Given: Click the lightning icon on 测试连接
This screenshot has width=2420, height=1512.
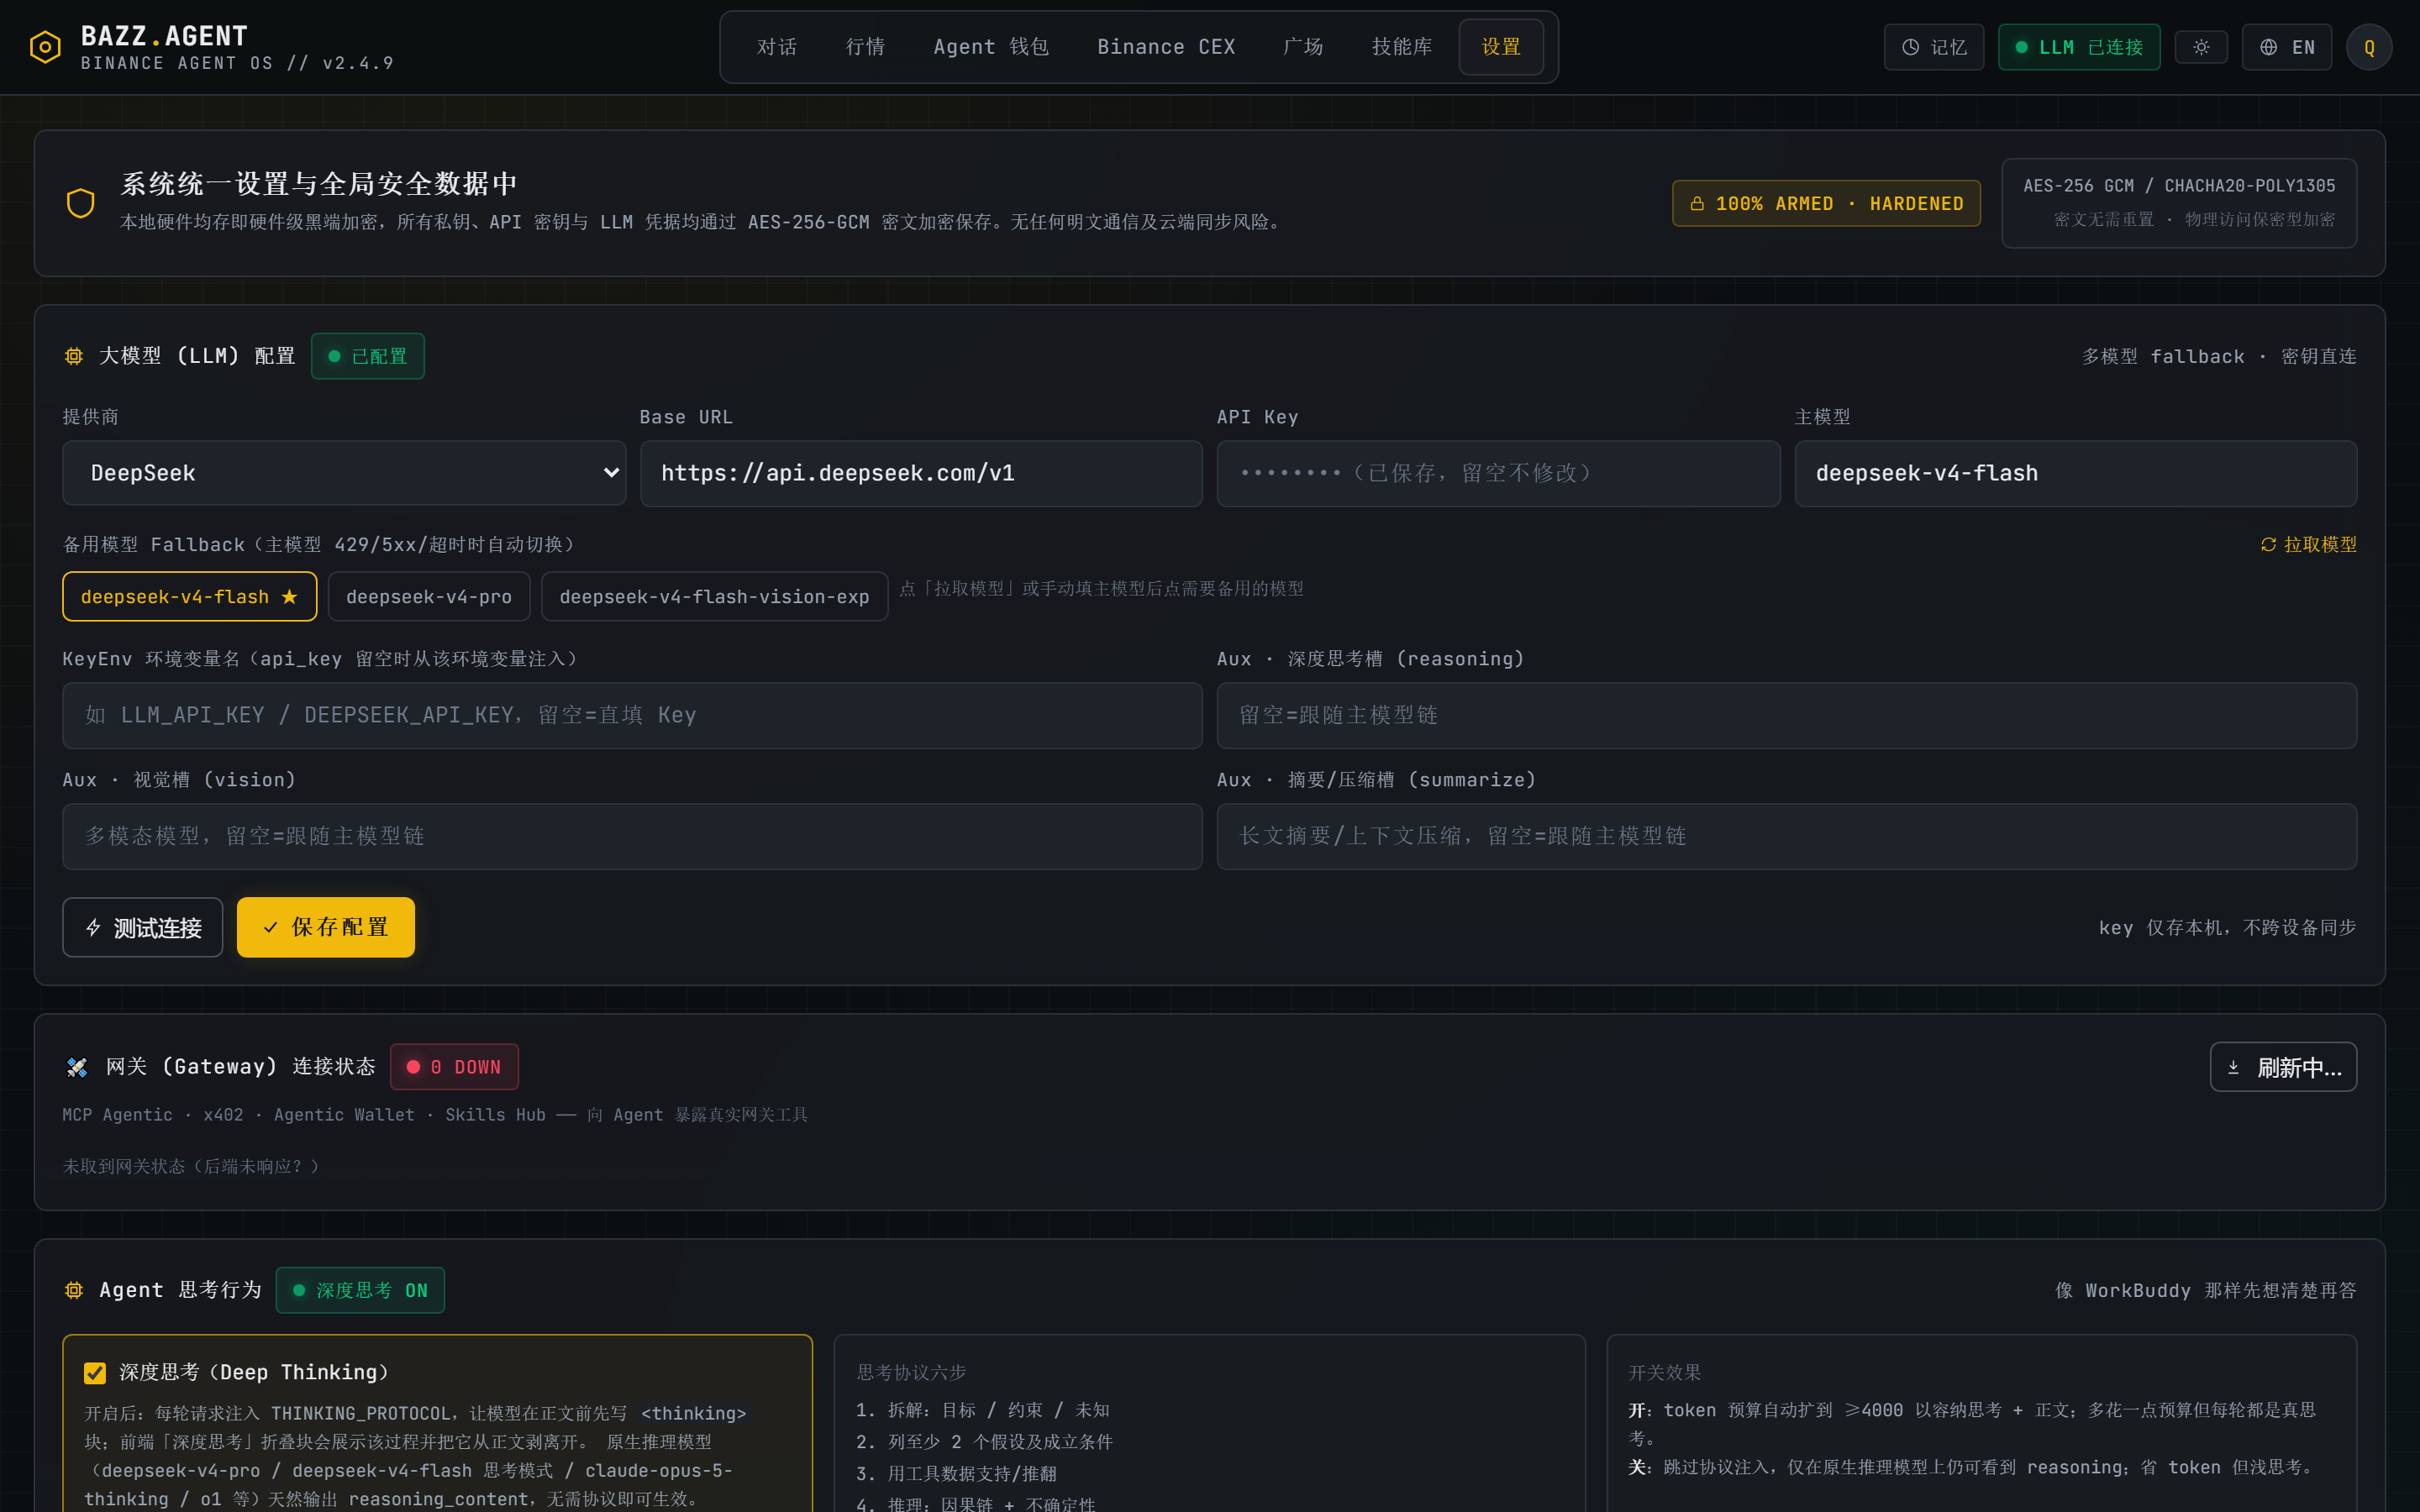Looking at the screenshot, I should (x=94, y=928).
